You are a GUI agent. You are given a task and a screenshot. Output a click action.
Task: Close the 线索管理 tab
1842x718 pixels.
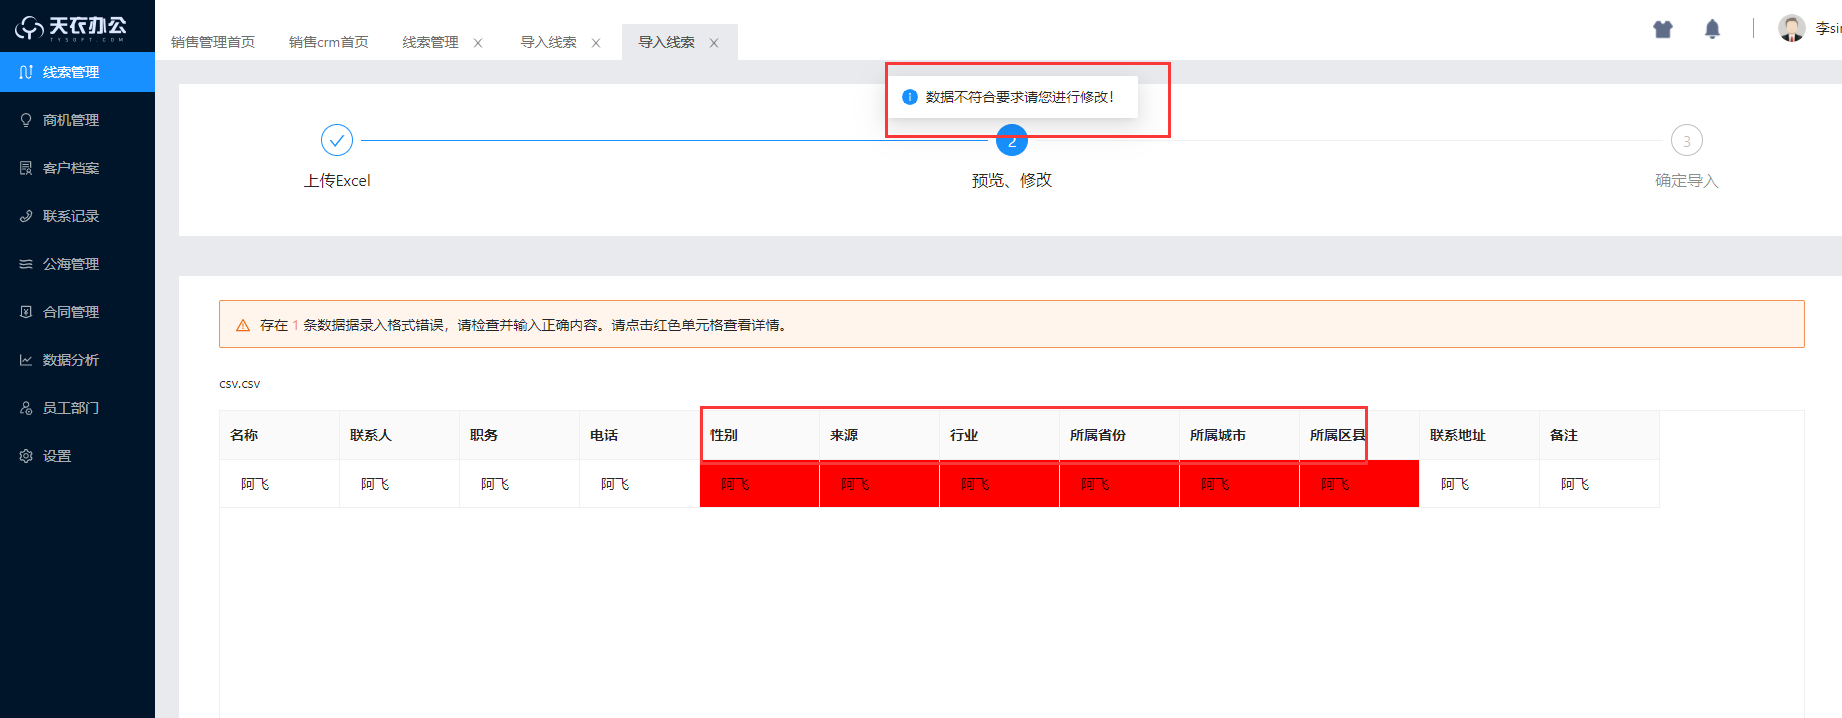(x=478, y=43)
